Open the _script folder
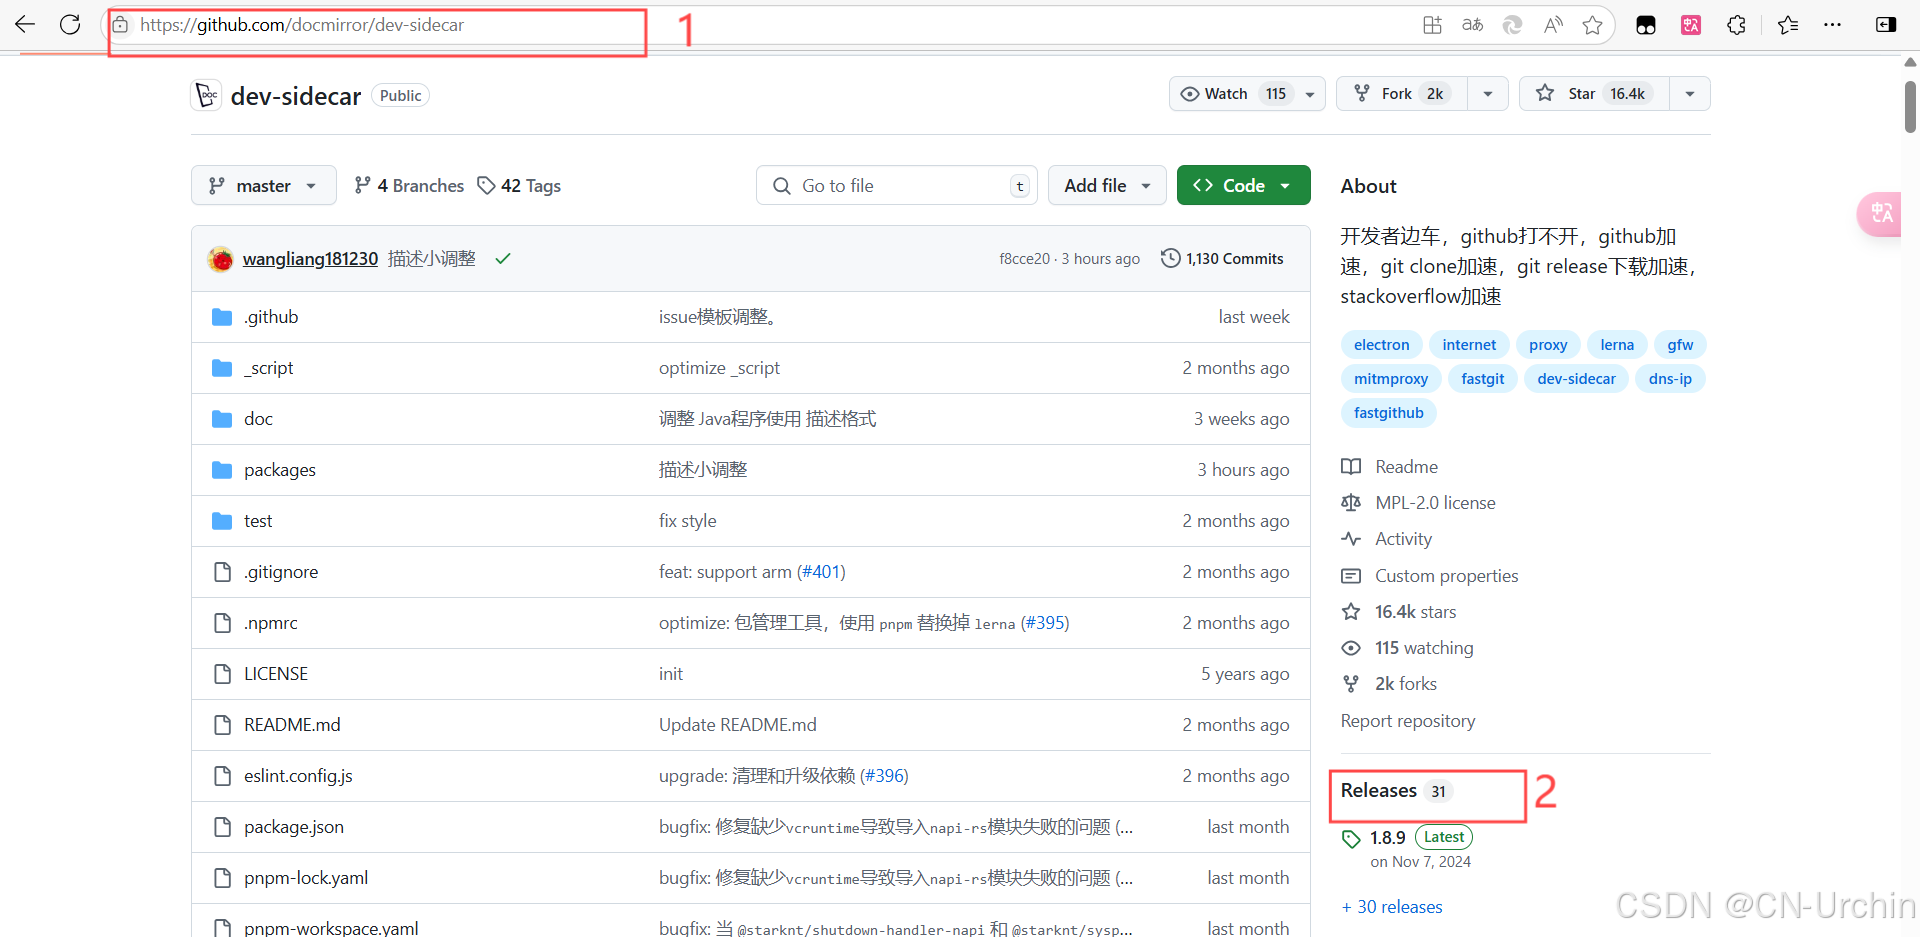This screenshot has width=1920, height=937. point(268,368)
